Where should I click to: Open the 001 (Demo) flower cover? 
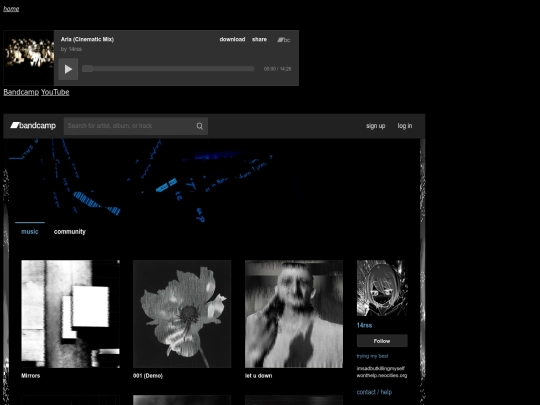182,314
